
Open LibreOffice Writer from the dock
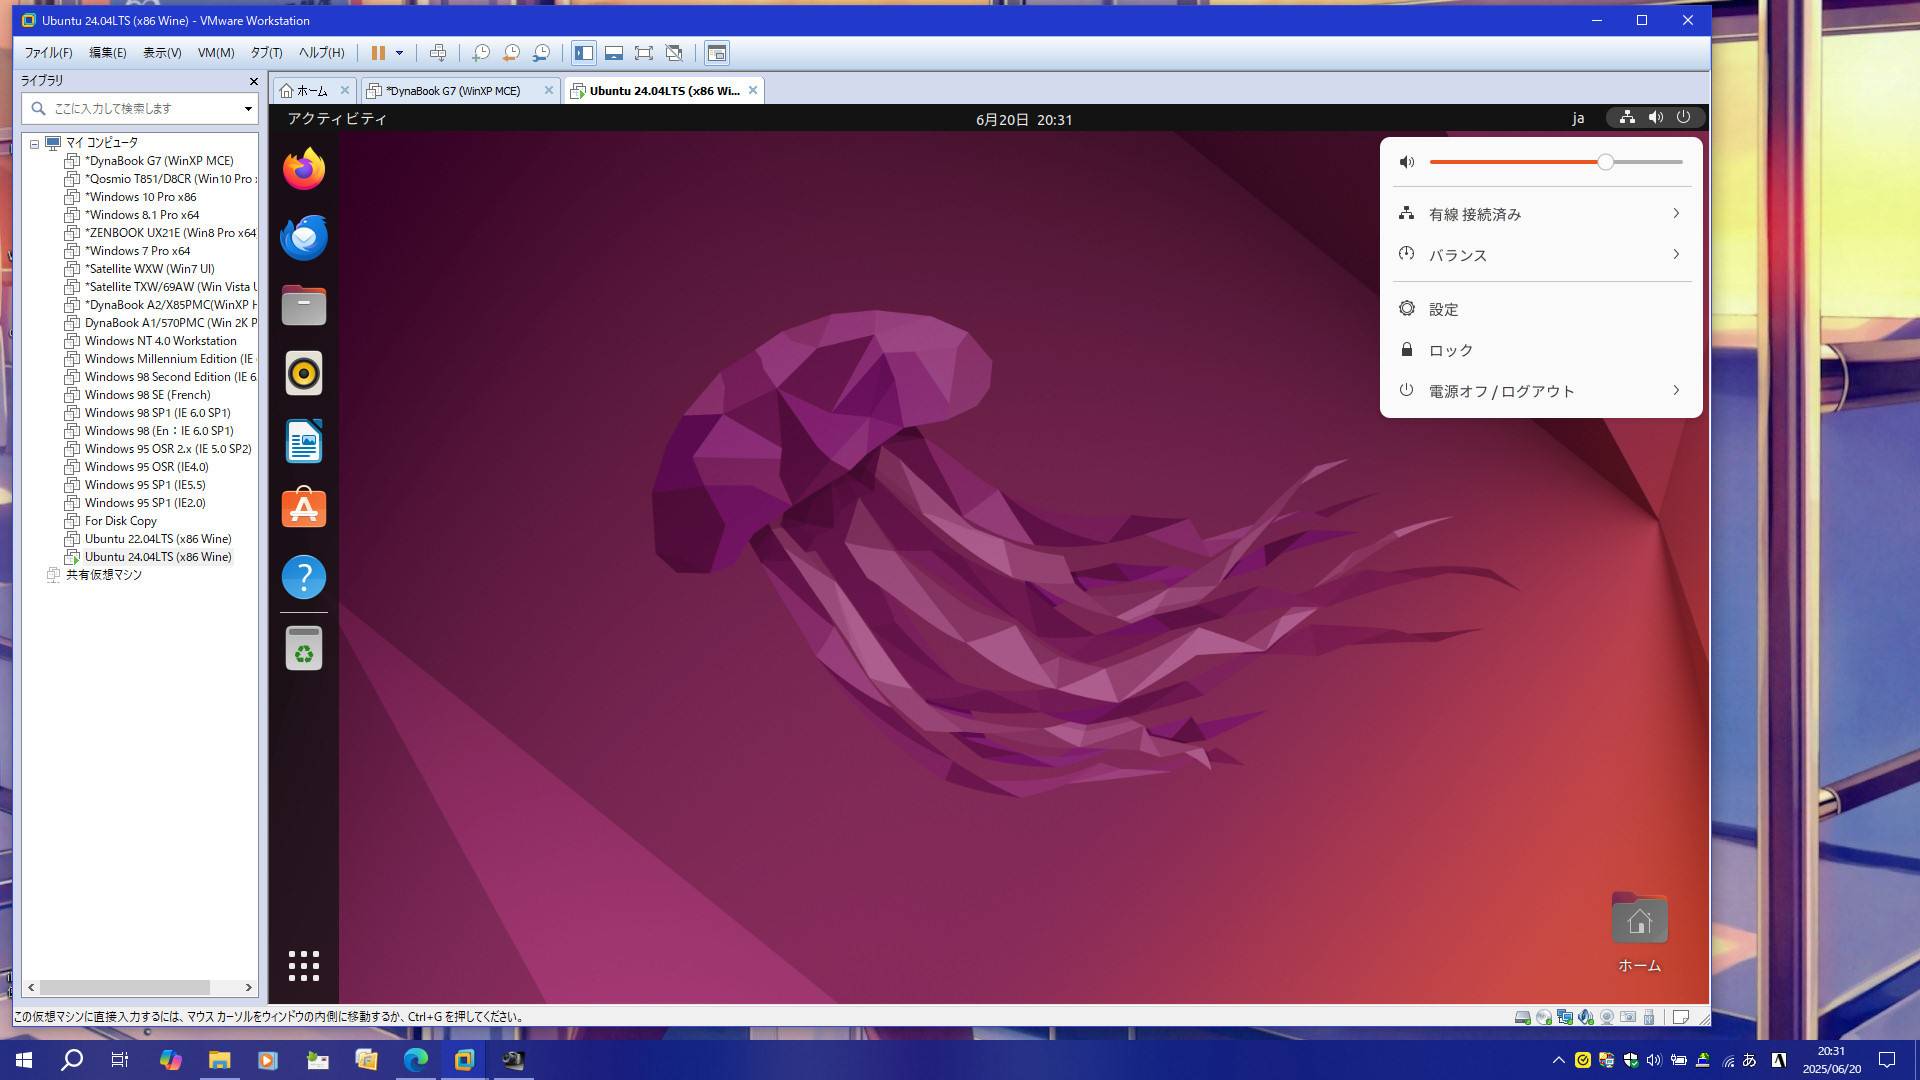click(x=304, y=441)
